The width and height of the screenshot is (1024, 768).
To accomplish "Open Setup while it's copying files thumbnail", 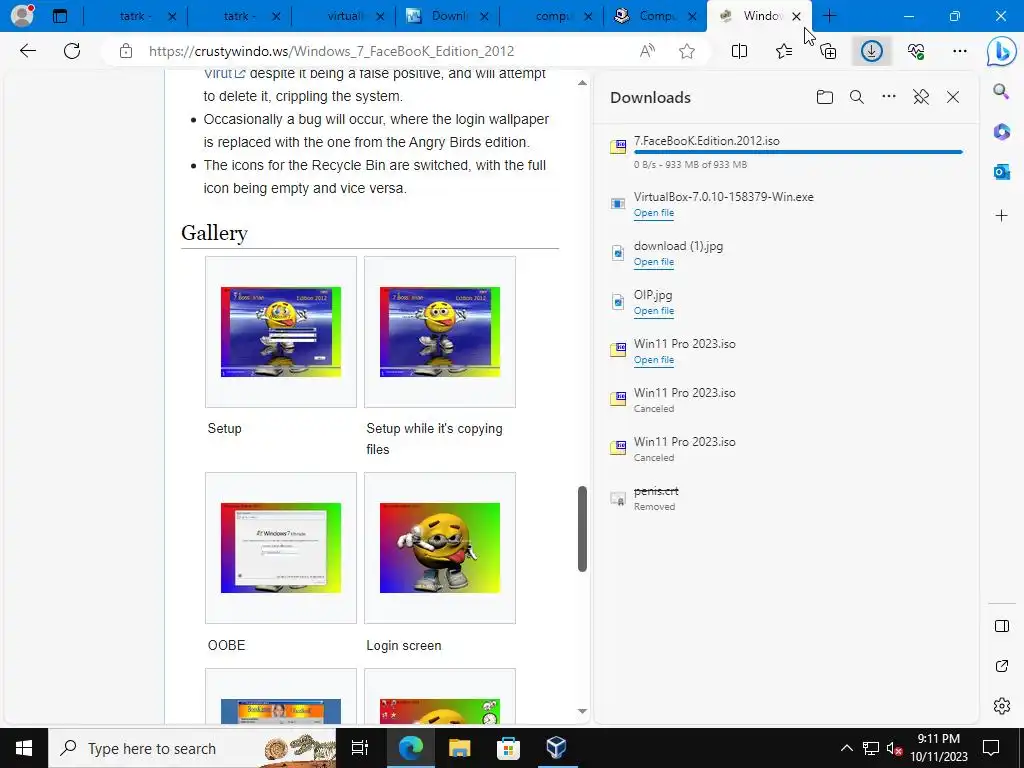I will pos(440,332).
